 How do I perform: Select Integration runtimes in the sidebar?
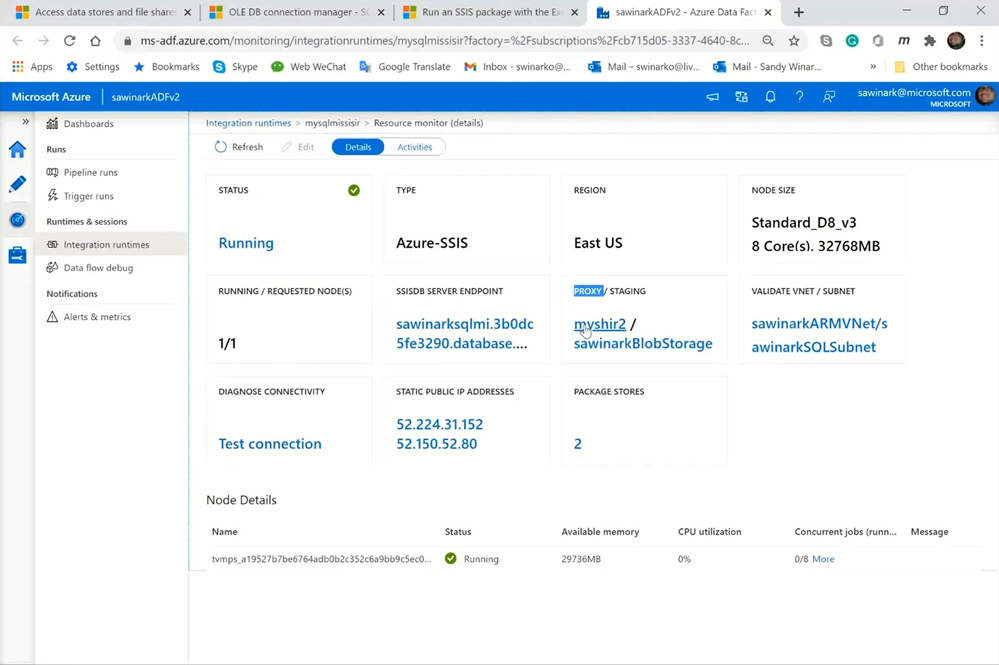click(x=111, y=245)
